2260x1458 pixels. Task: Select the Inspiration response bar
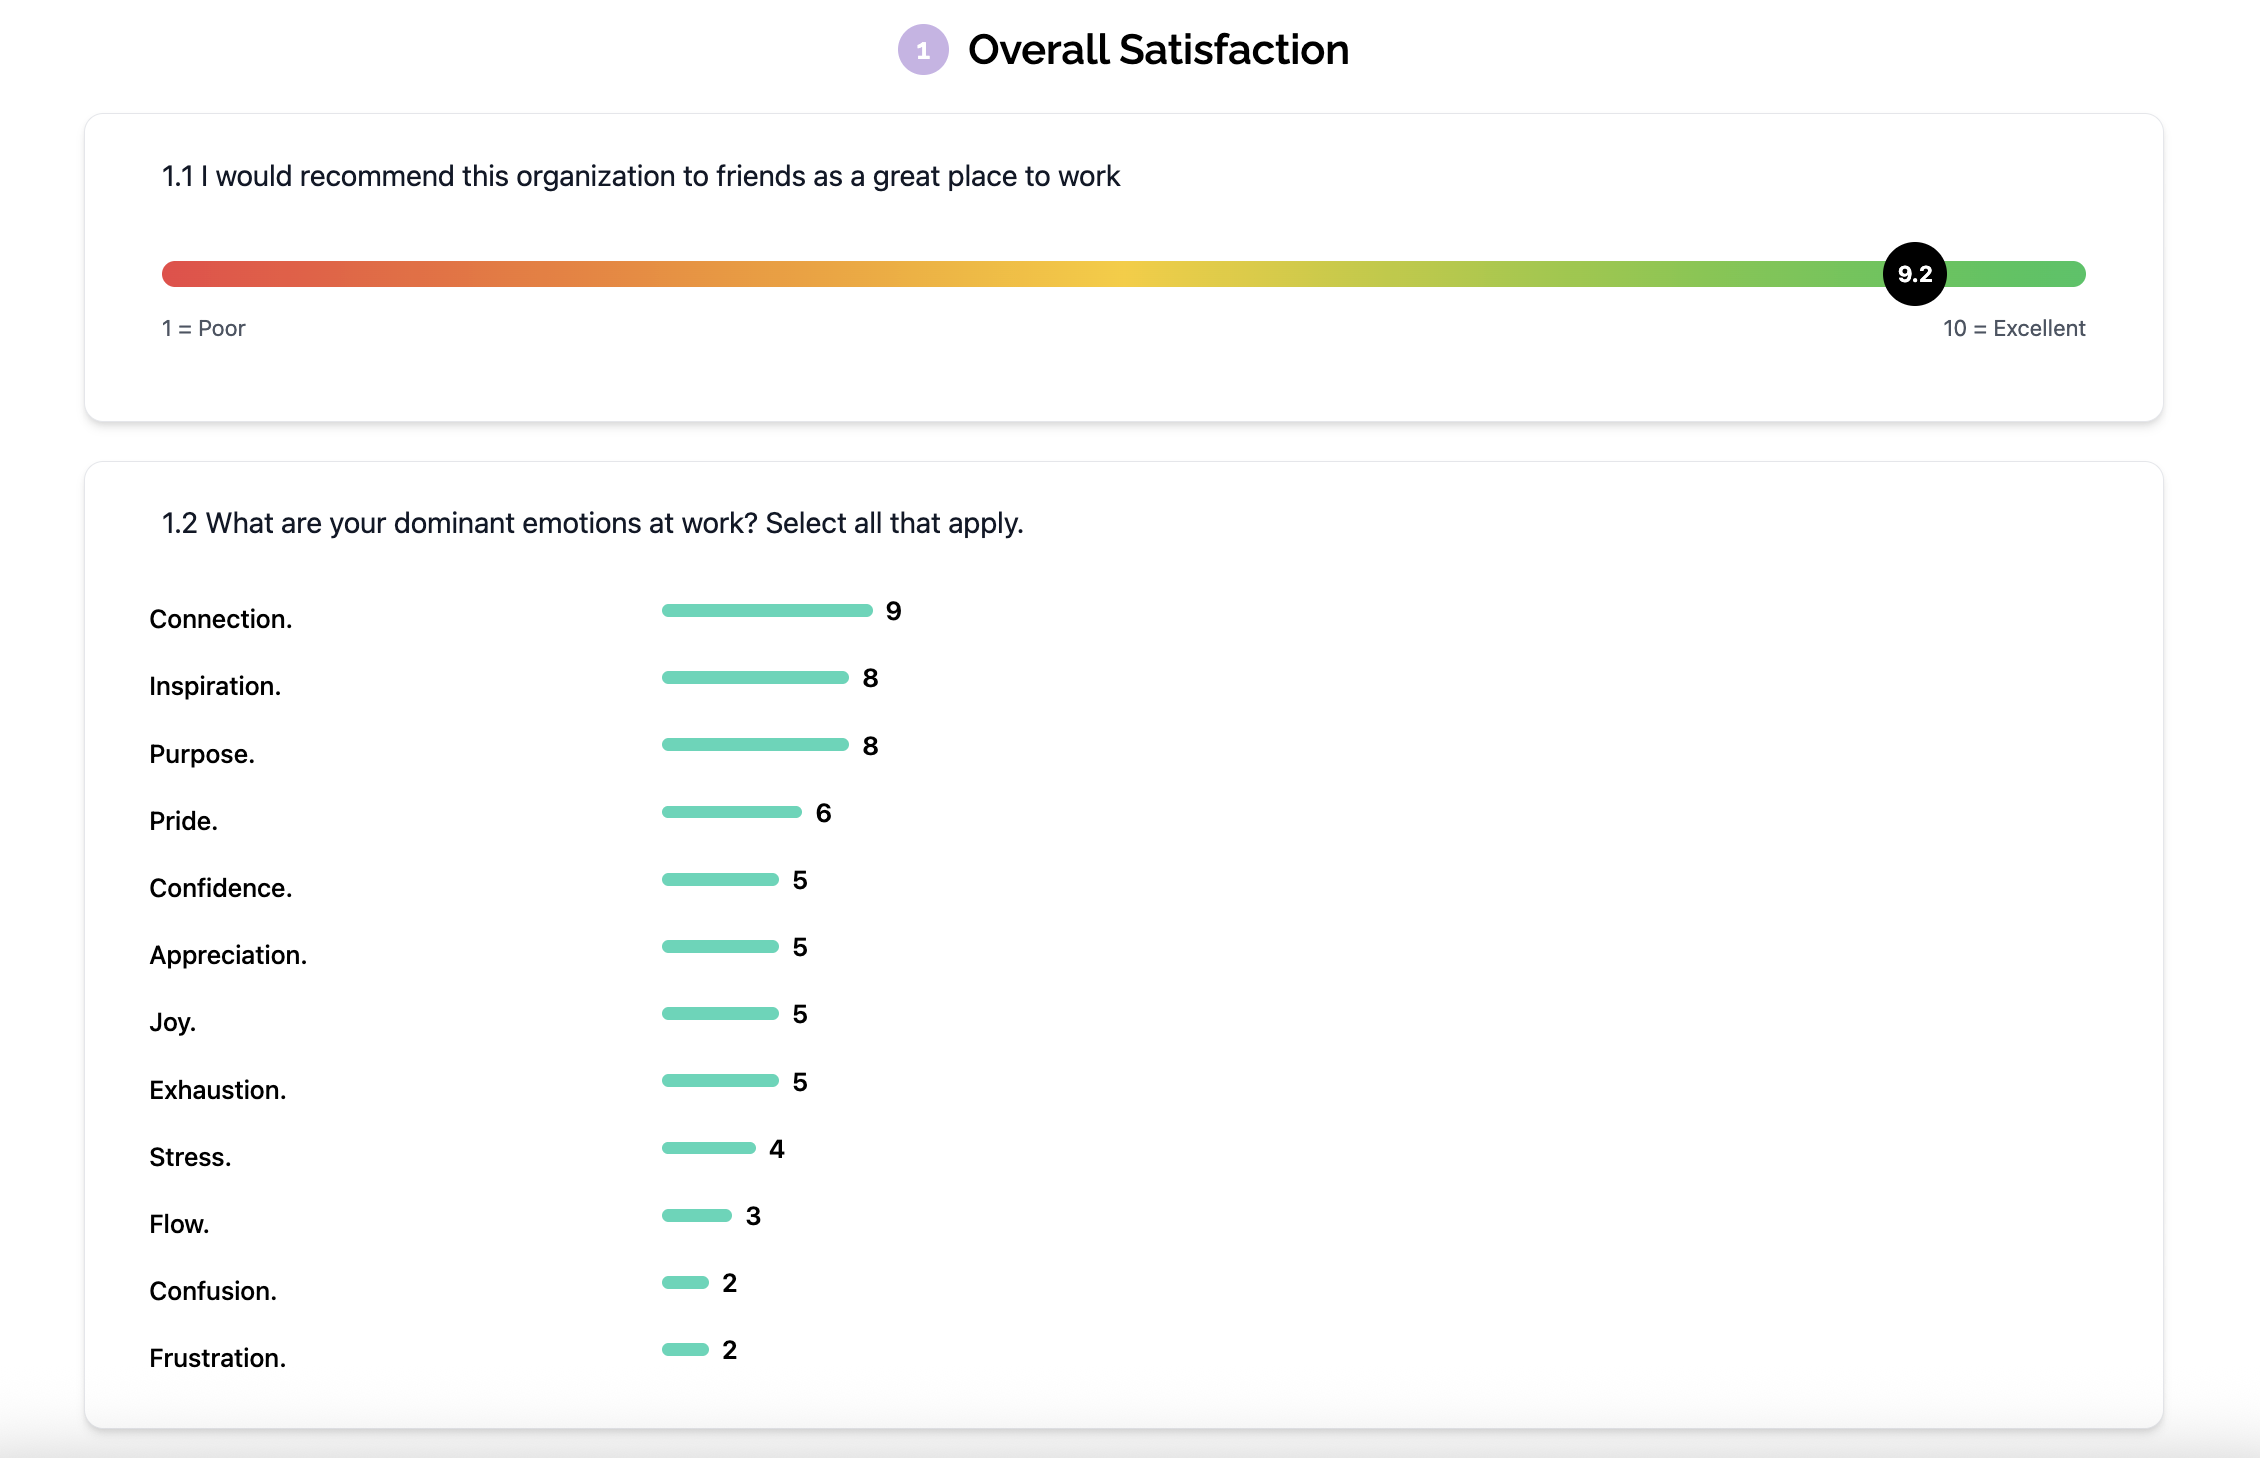(x=755, y=678)
